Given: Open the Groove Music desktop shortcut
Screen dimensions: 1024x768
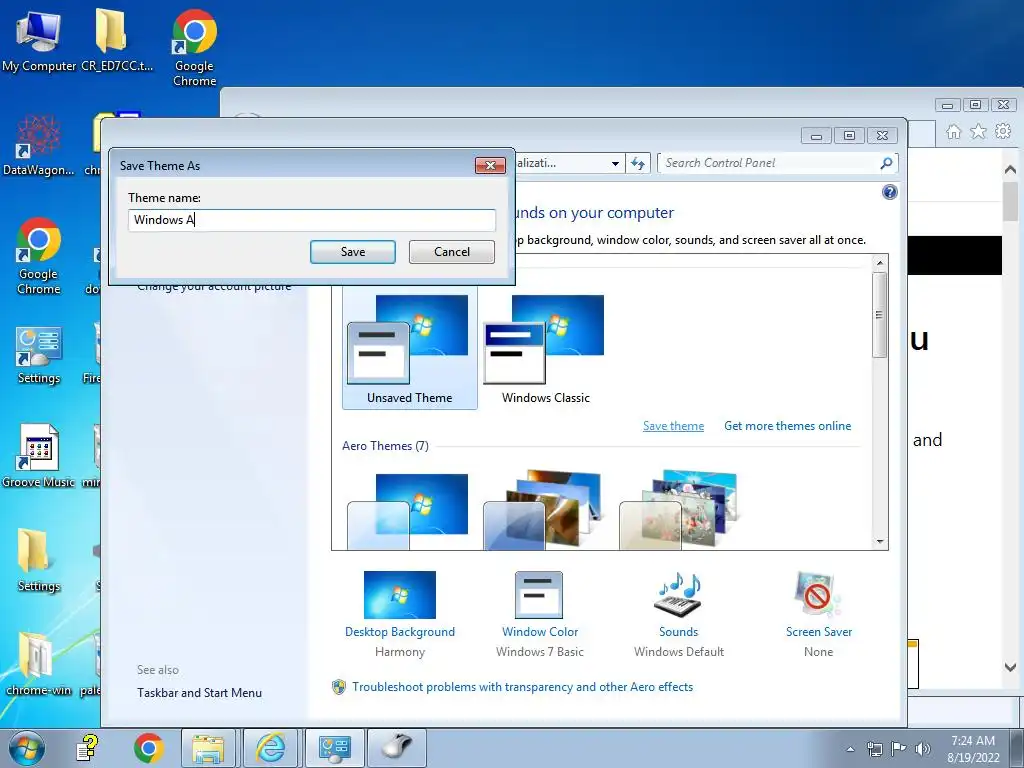Looking at the screenshot, I should [39, 456].
